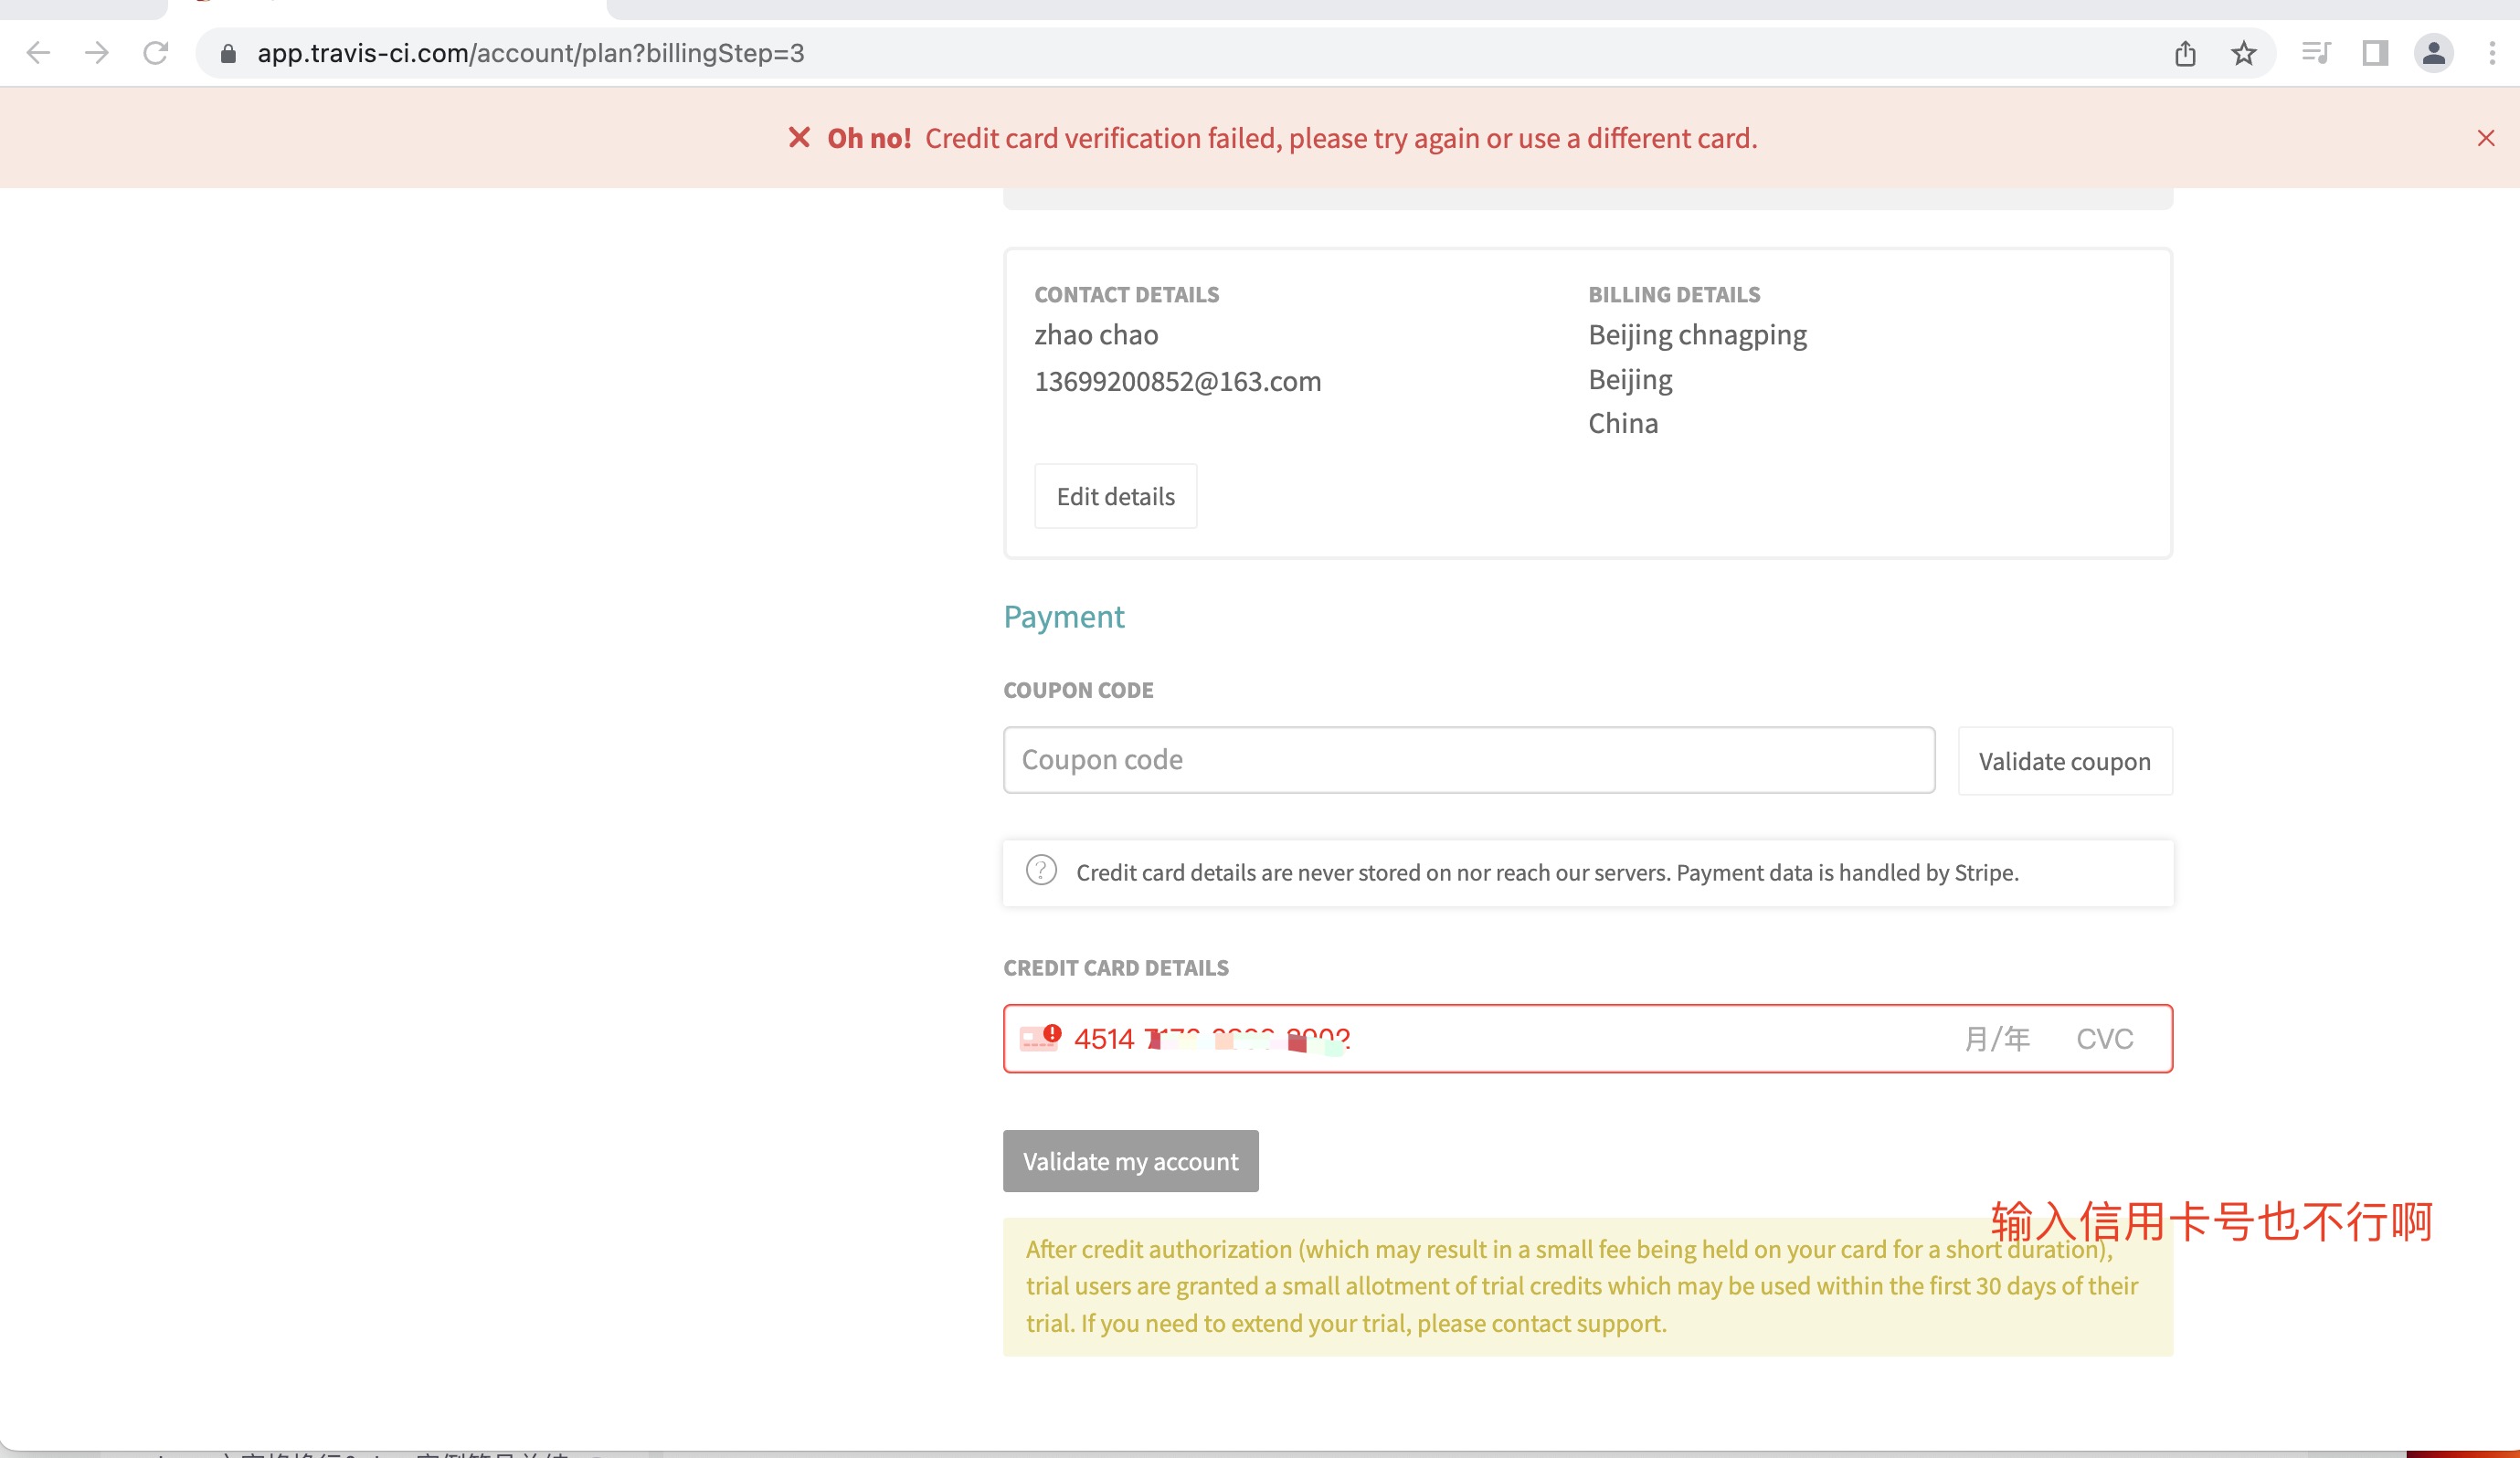Click the trial credits authorization notice
This screenshot has width=2520, height=1458.
(x=1587, y=1286)
